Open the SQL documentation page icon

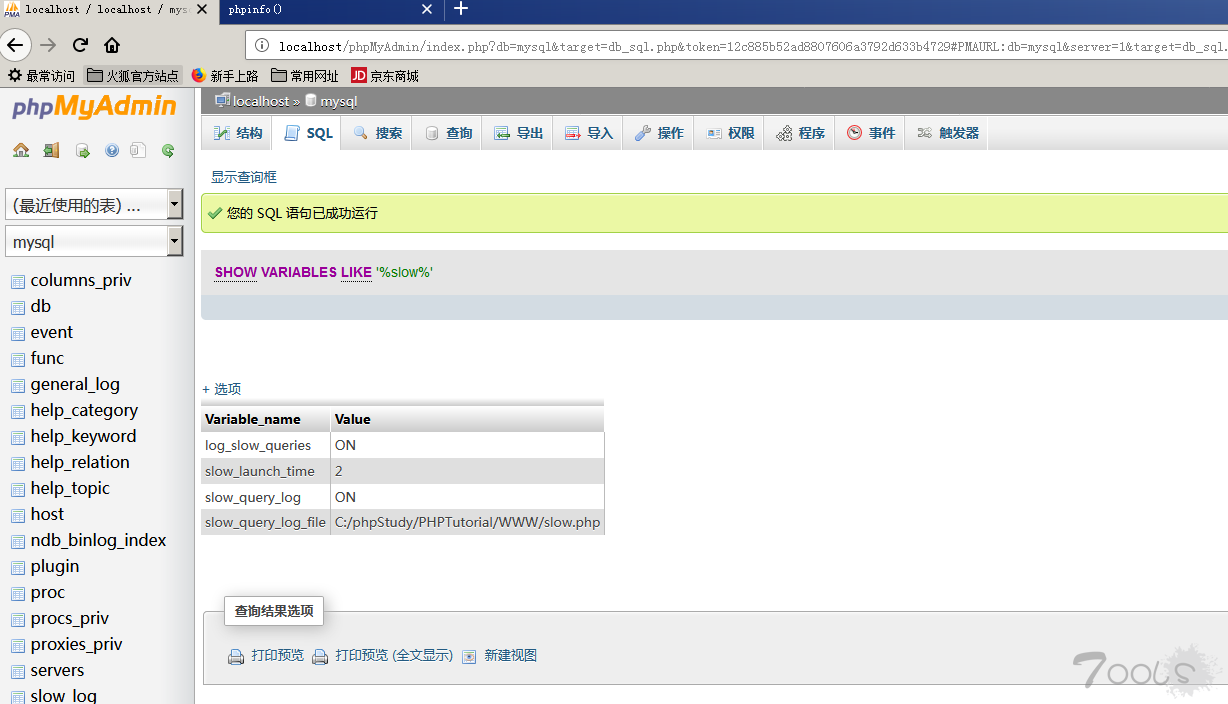[138, 151]
